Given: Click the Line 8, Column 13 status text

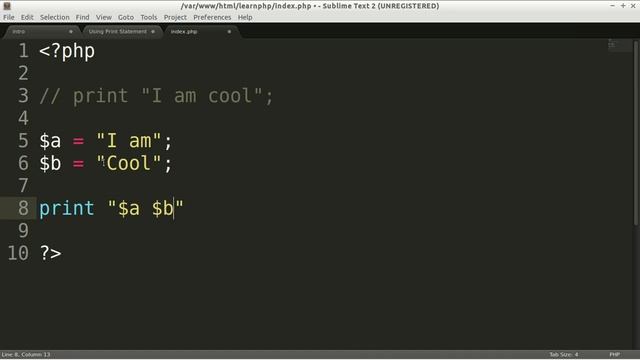Looking at the screenshot, I should [x=26, y=354].
